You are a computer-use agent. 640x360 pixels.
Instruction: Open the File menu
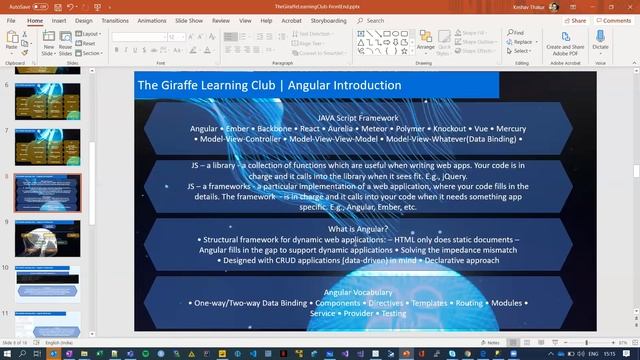(x=11, y=20)
